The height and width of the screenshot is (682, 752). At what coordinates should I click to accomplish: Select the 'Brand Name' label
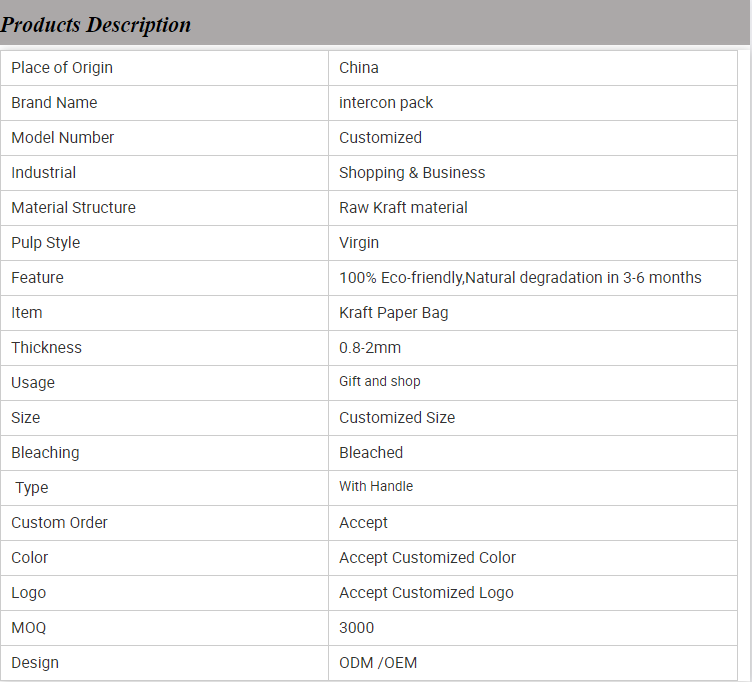click(54, 103)
